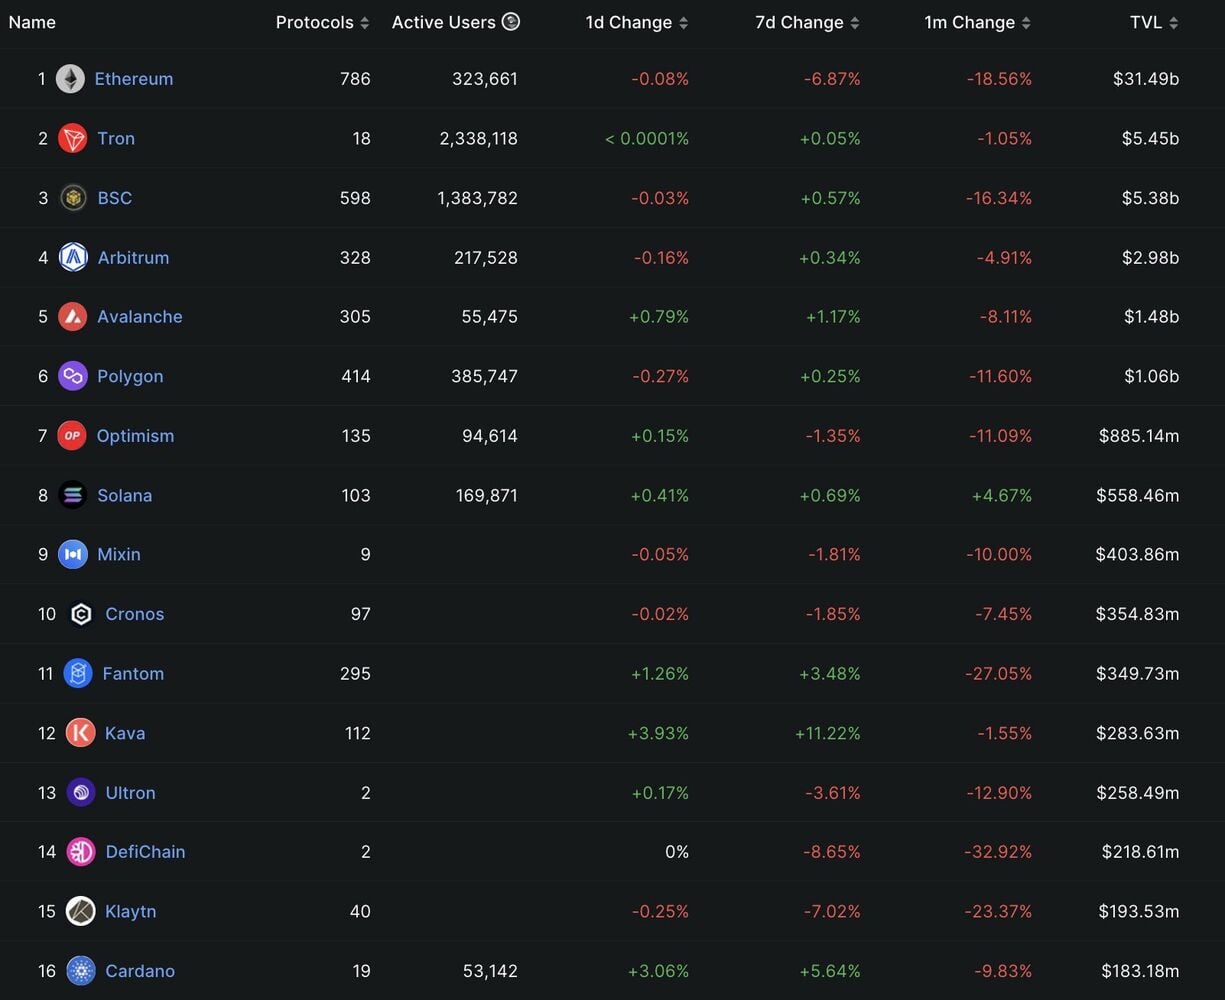This screenshot has width=1225, height=1000.
Task: Click the Name column header
Action: point(32,22)
